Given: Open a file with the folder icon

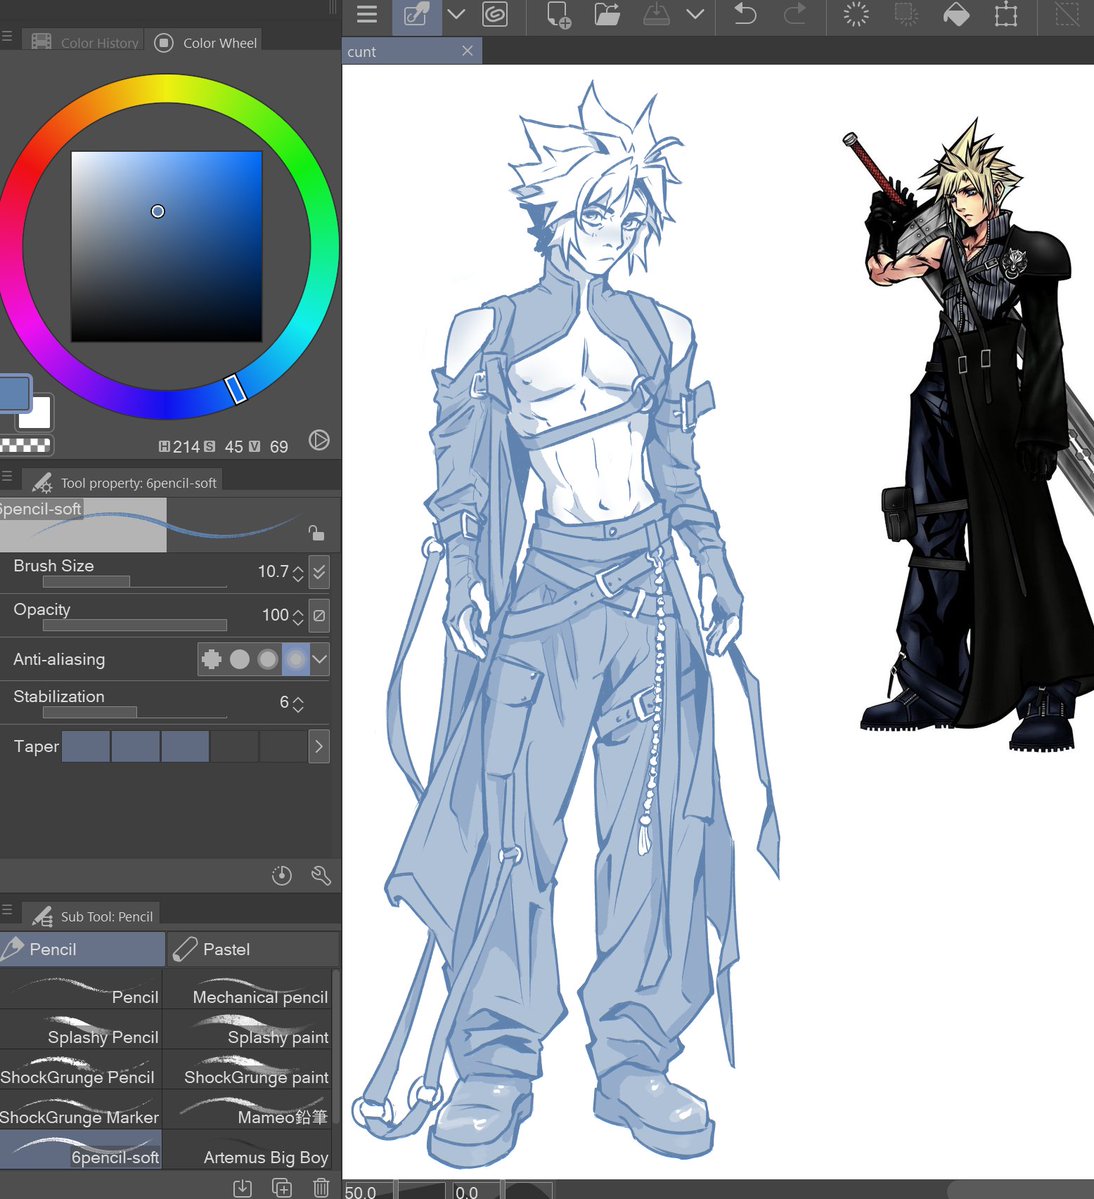Looking at the screenshot, I should 607,15.
